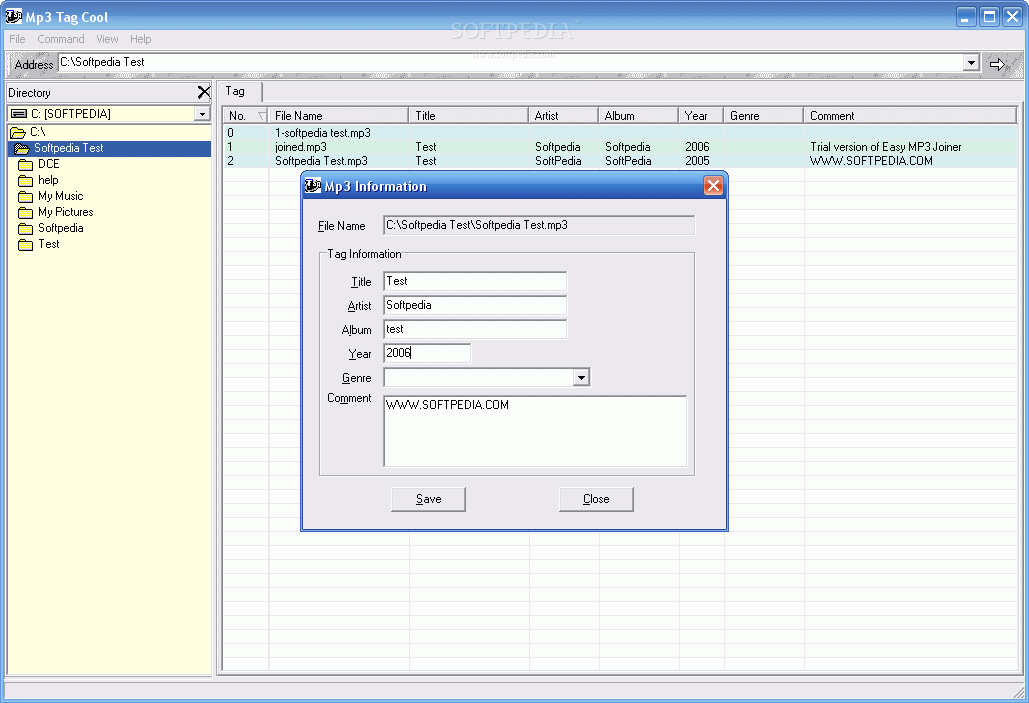The height and width of the screenshot is (703, 1029).
Task: Click the Title column header
Action: click(469, 116)
